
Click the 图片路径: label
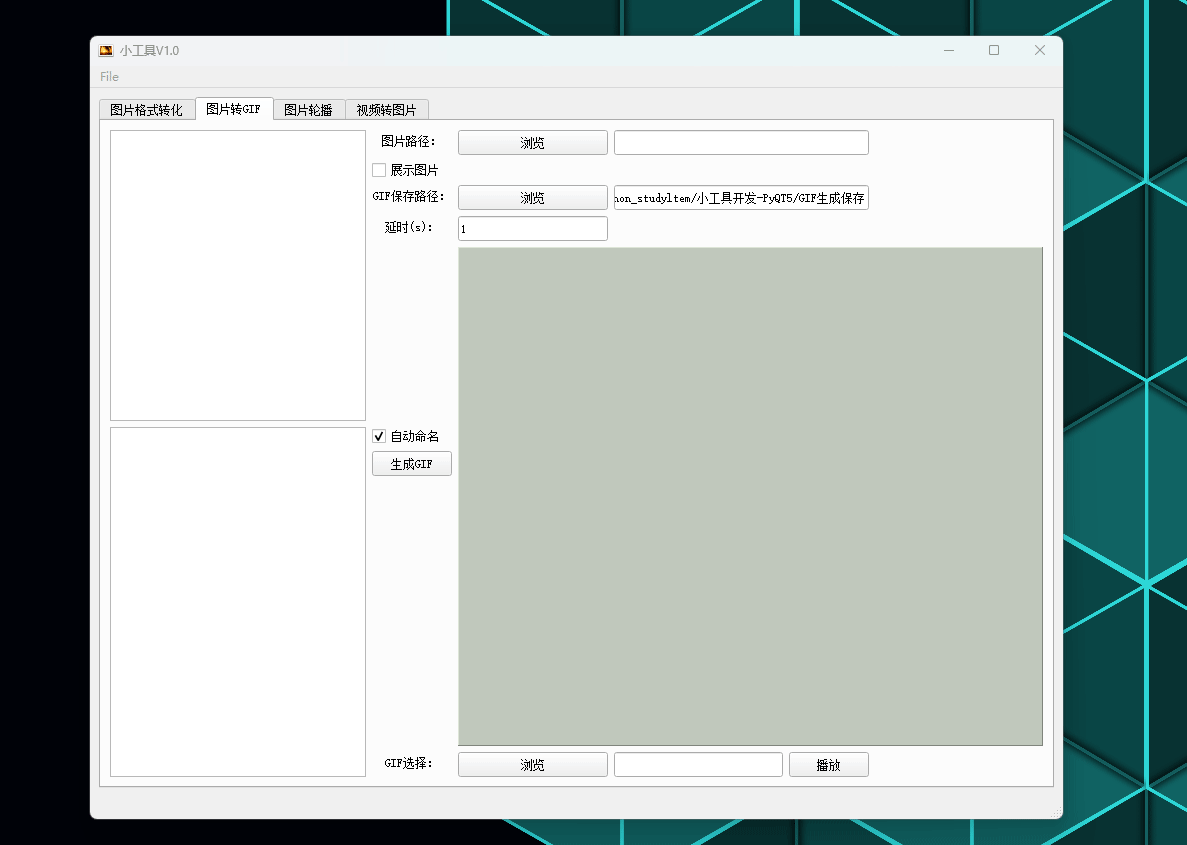(408, 142)
